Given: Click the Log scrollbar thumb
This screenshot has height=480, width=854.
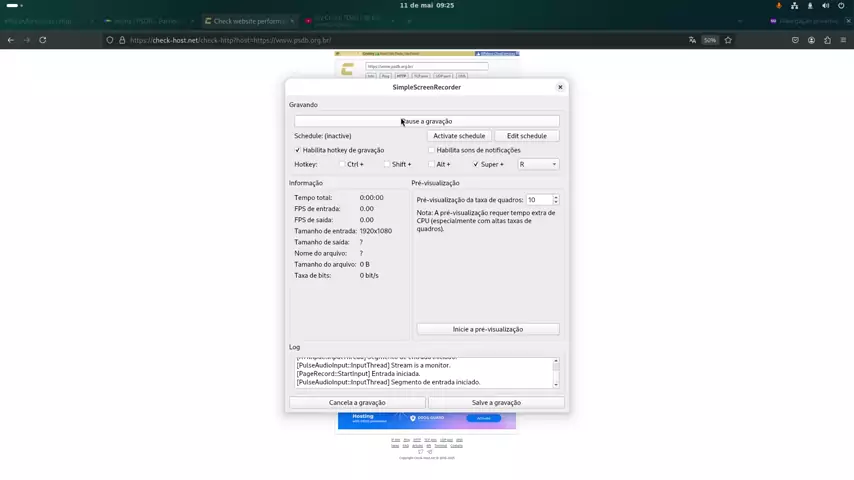Looking at the screenshot, I should click(x=556, y=367).
